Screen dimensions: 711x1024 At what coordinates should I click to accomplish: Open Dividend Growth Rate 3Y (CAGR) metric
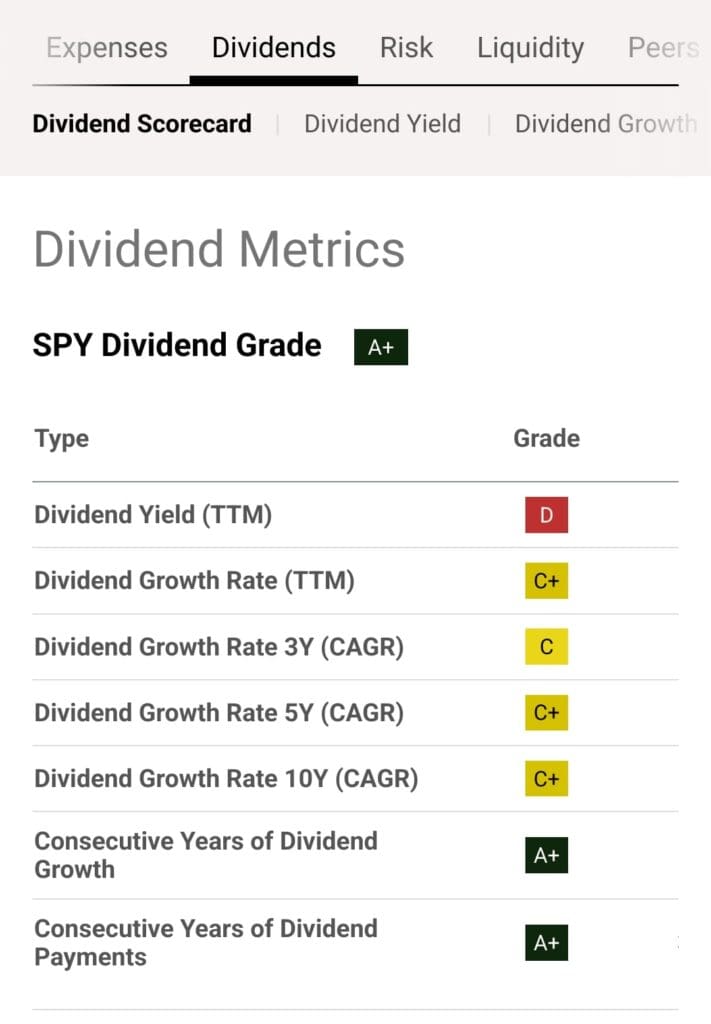coord(219,647)
